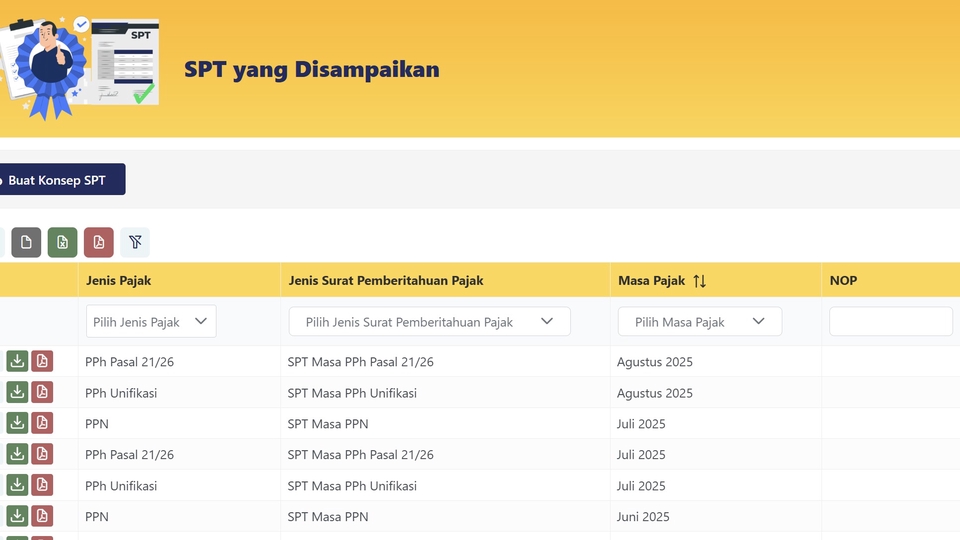This screenshot has height=540, width=960.
Task: Click the gray plain file export icon
Action: (26, 242)
